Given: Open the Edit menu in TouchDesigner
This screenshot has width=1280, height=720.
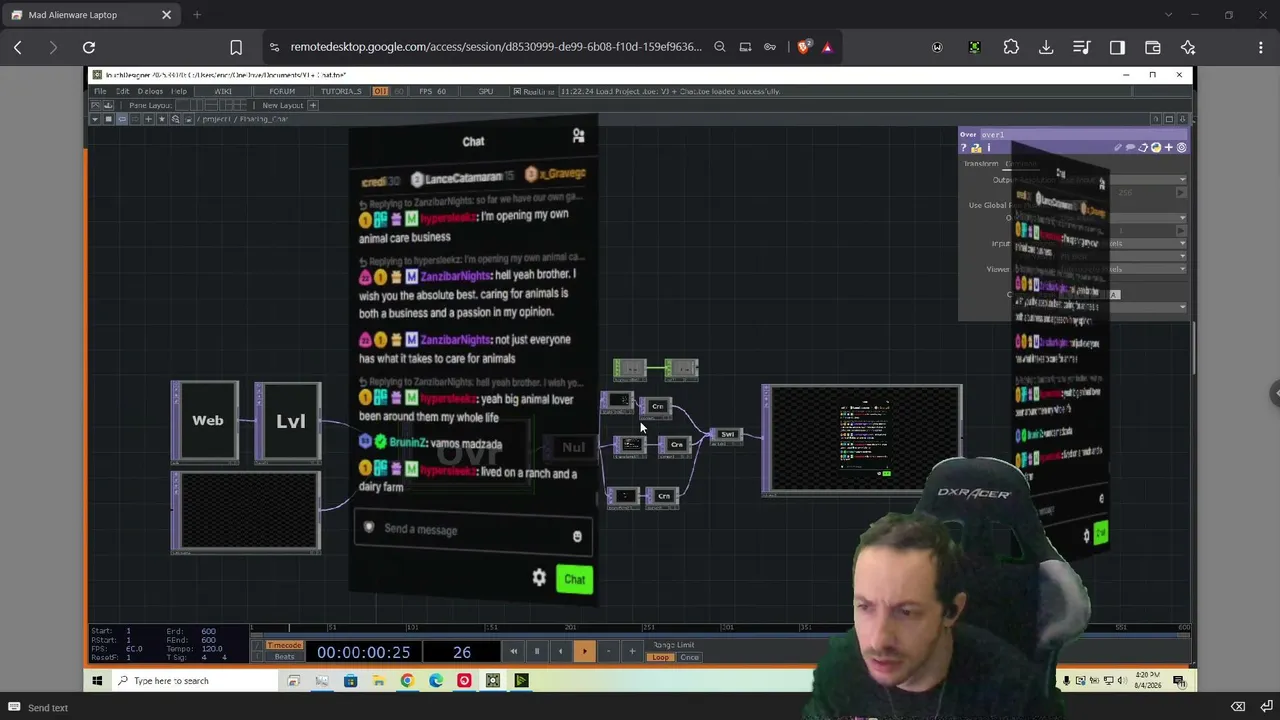Looking at the screenshot, I should pyautogui.click(x=122, y=91).
